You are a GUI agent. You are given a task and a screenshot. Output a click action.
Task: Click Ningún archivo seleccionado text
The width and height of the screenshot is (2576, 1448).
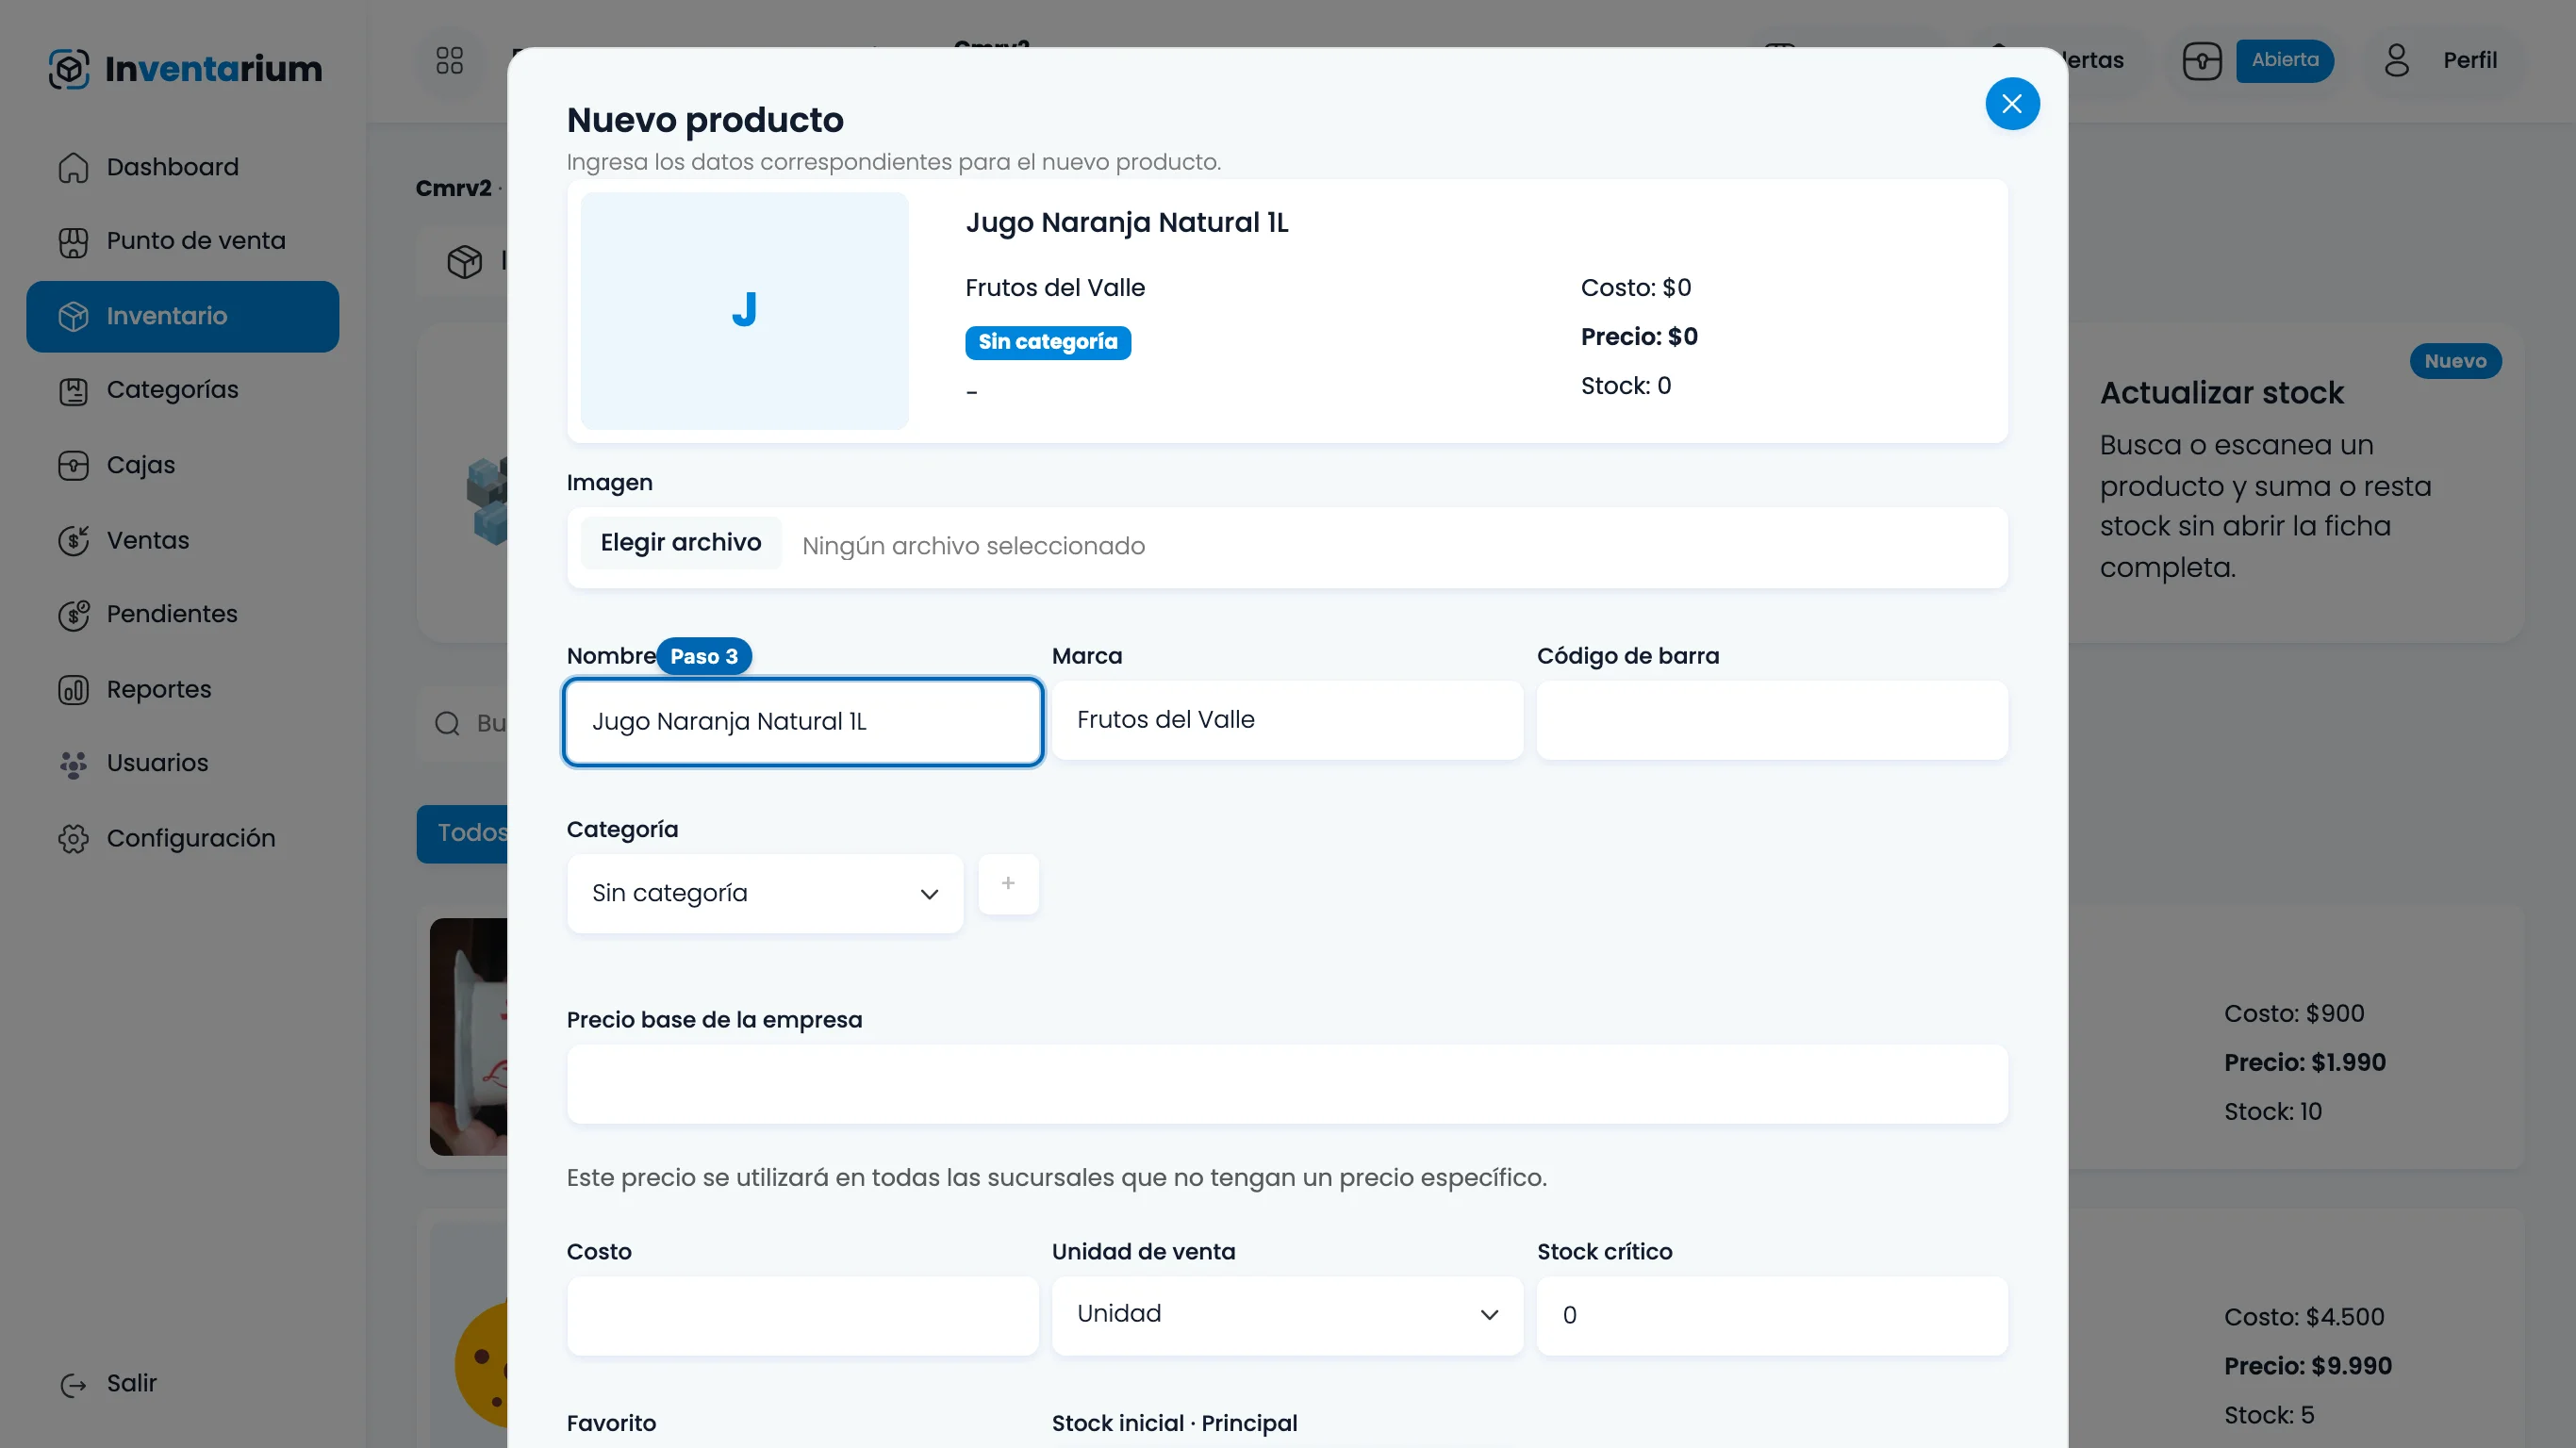coord(973,546)
